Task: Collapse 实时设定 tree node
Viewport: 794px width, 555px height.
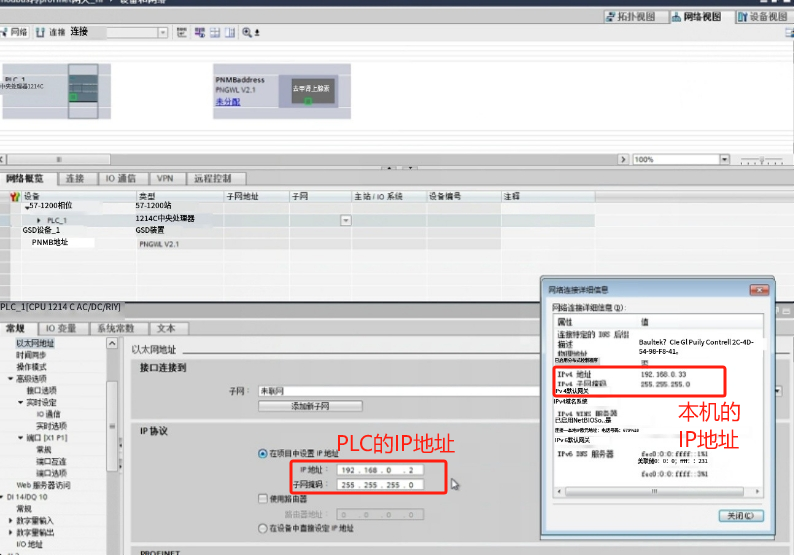Action: click(21, 403)
